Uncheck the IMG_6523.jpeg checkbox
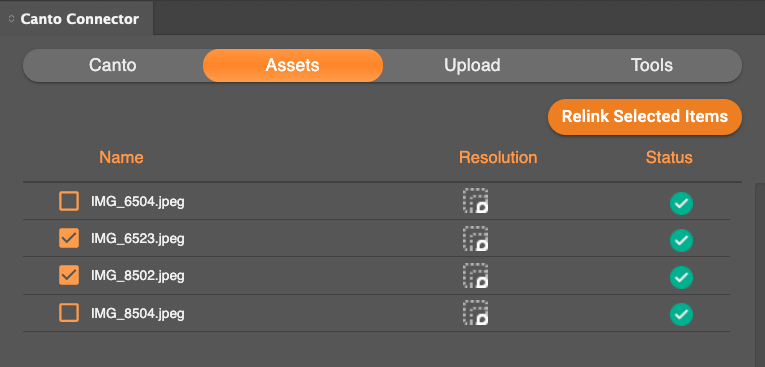The image size is (765, 367). [x=69, y=238]
